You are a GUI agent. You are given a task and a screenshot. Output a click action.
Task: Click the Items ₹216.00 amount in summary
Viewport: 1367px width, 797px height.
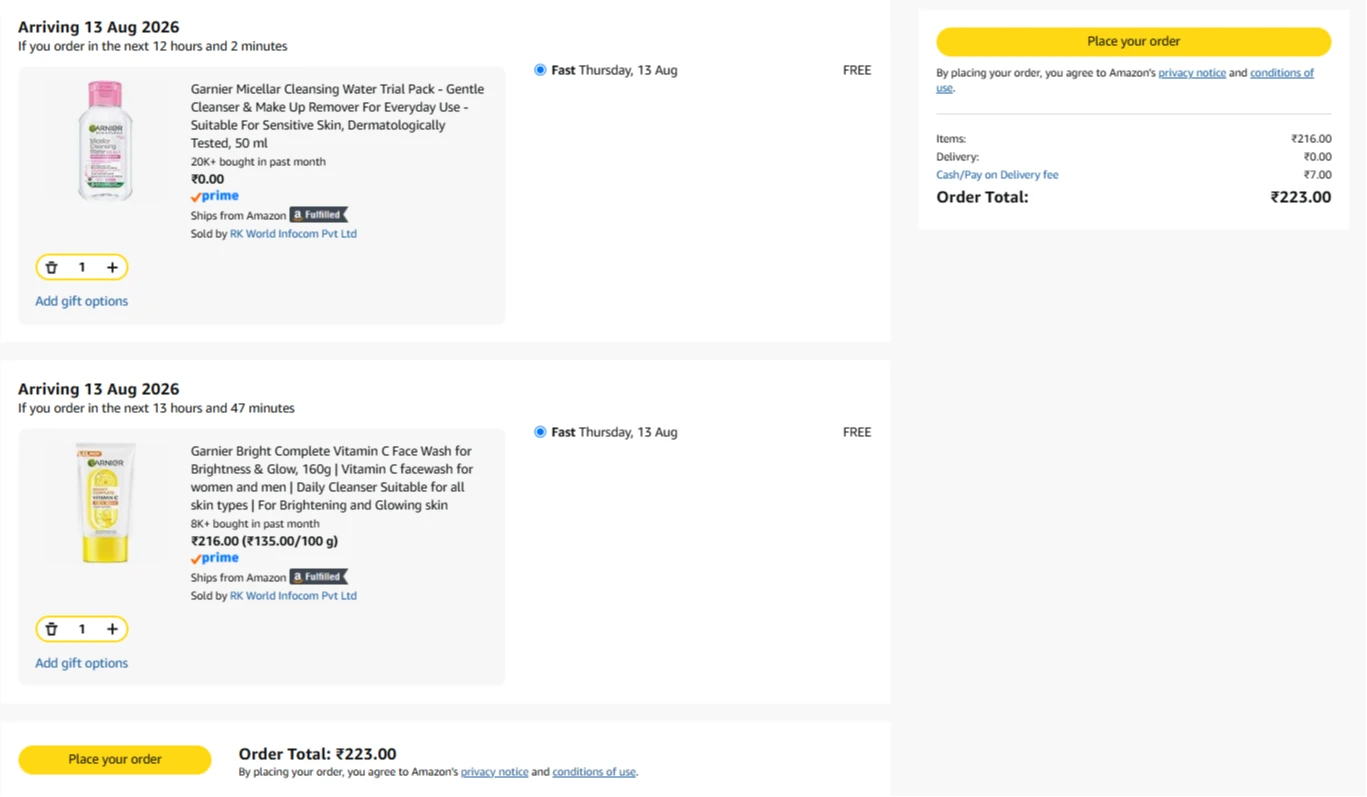(1311, 139)
